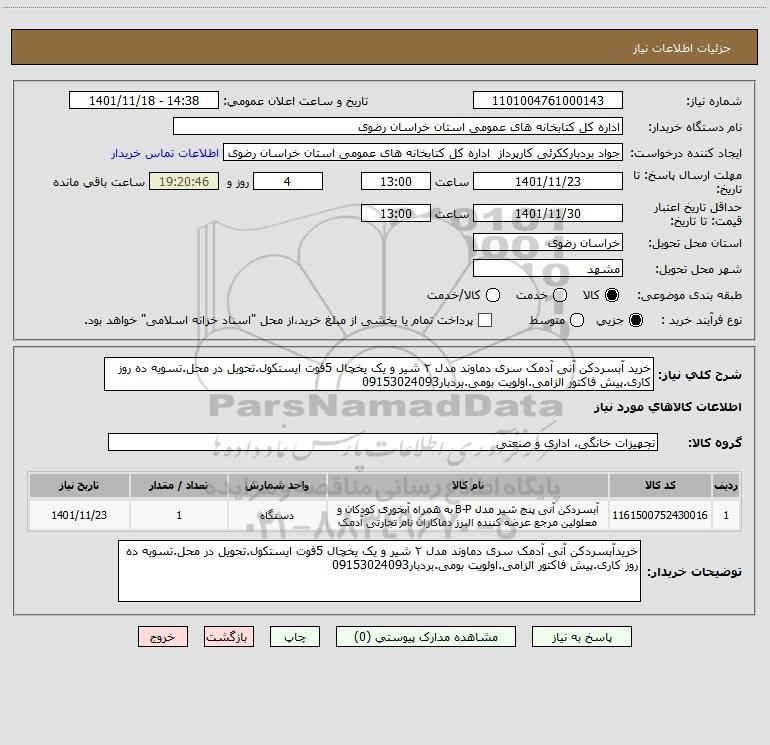770x745 pixels.
Task: Click the خروج exit button
Action: [x=163, y=637]
